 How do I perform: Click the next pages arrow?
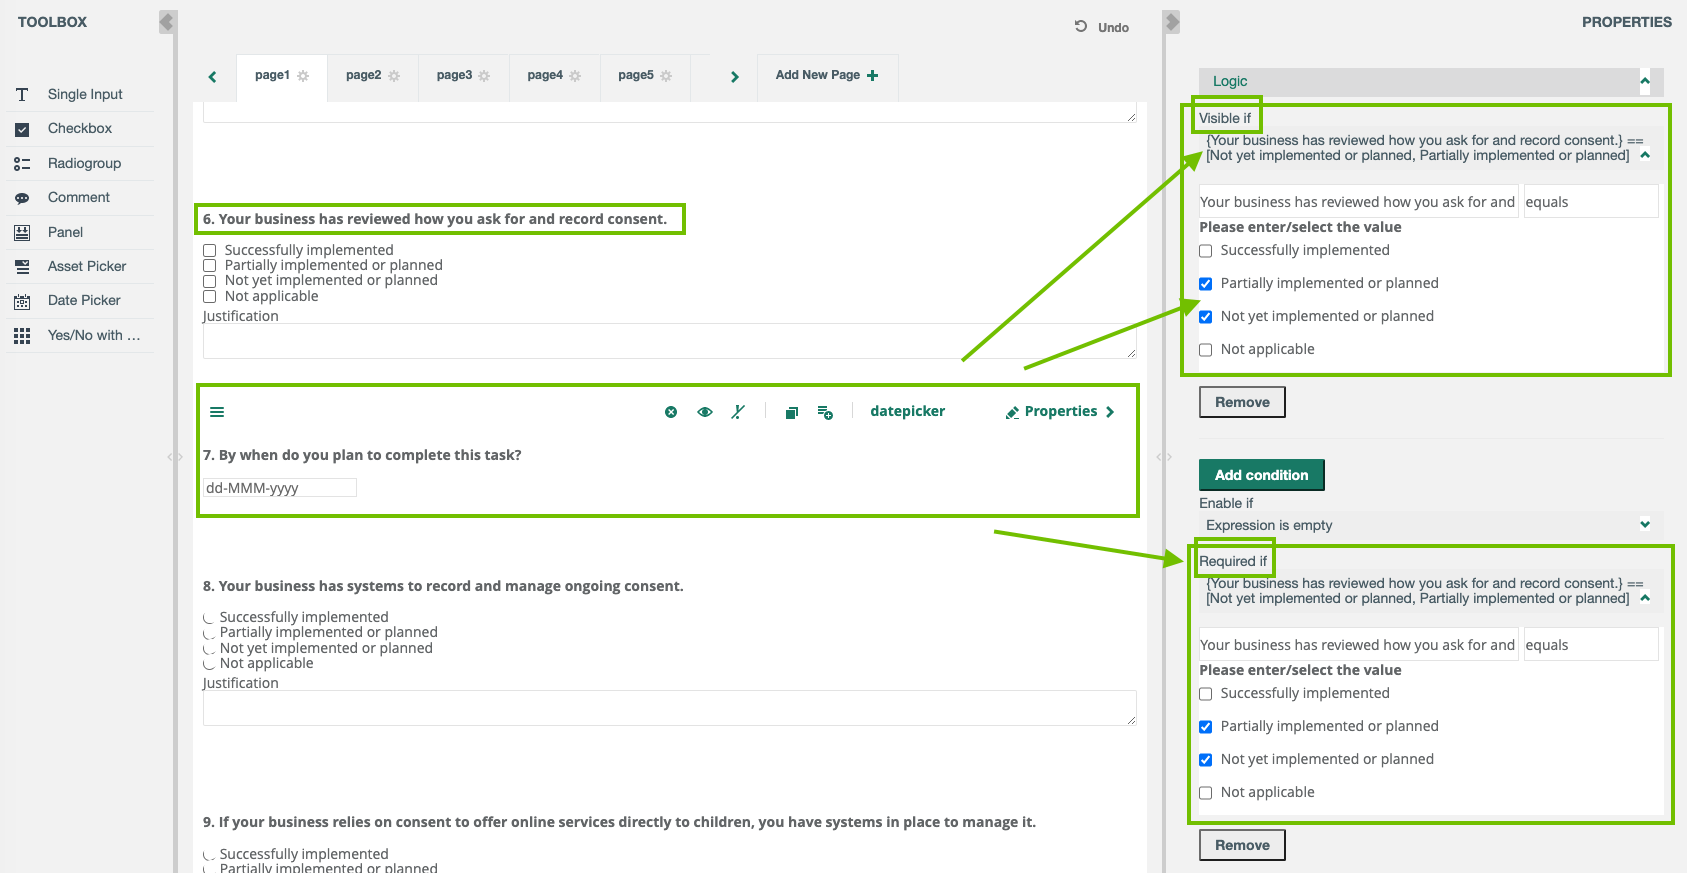click(x=735, y=77)
